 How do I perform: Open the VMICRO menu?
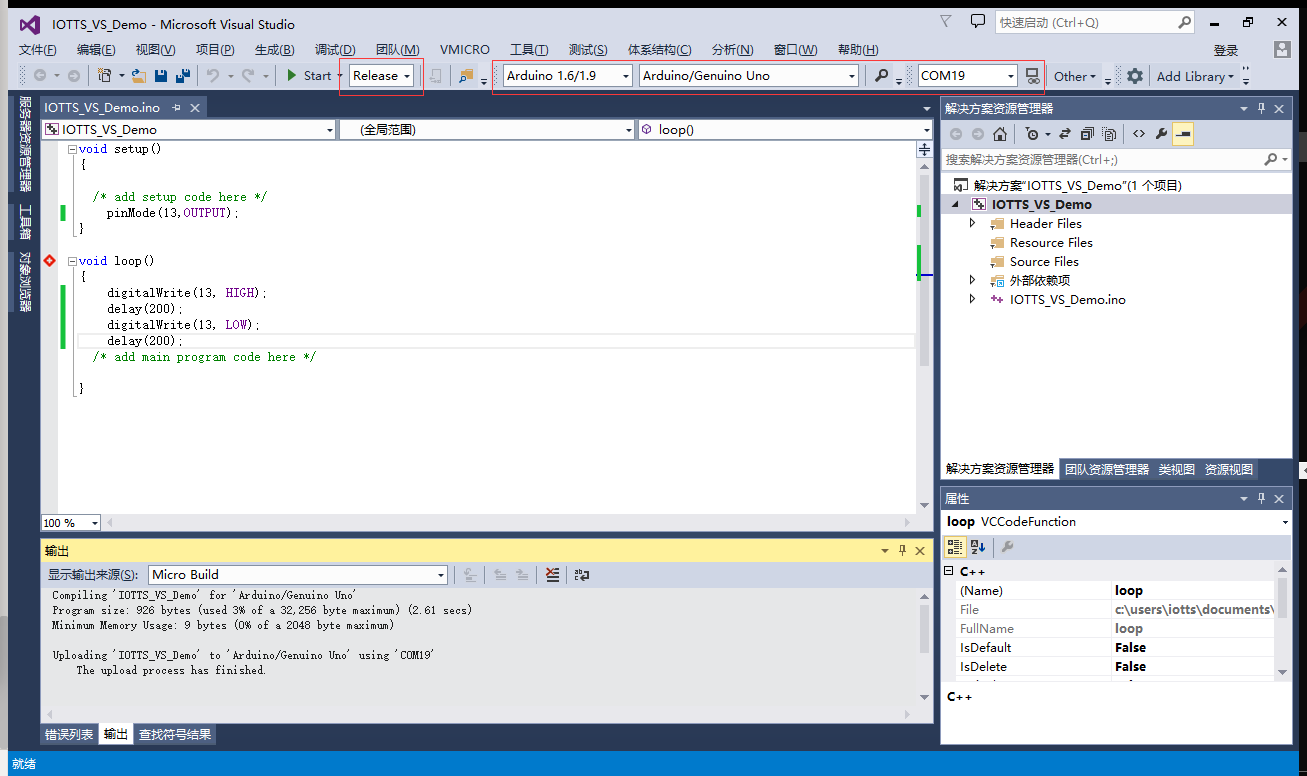tap(465, 50)
